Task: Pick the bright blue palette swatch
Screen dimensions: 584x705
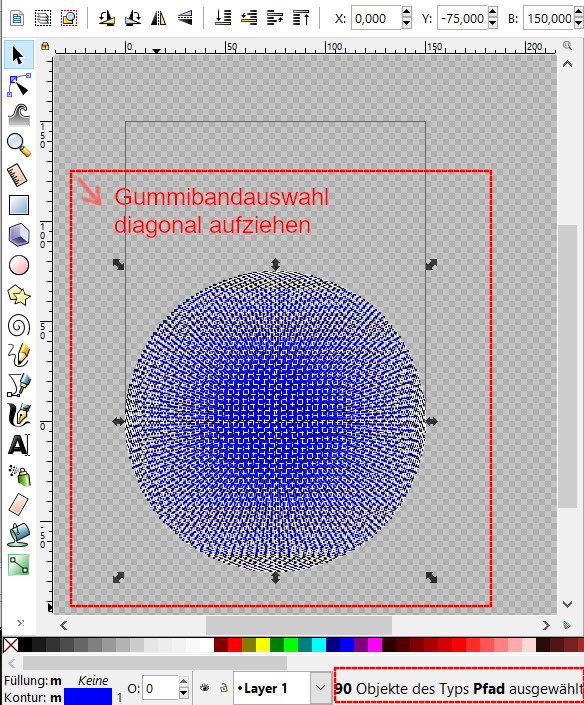Action: (x=347, y=645)
